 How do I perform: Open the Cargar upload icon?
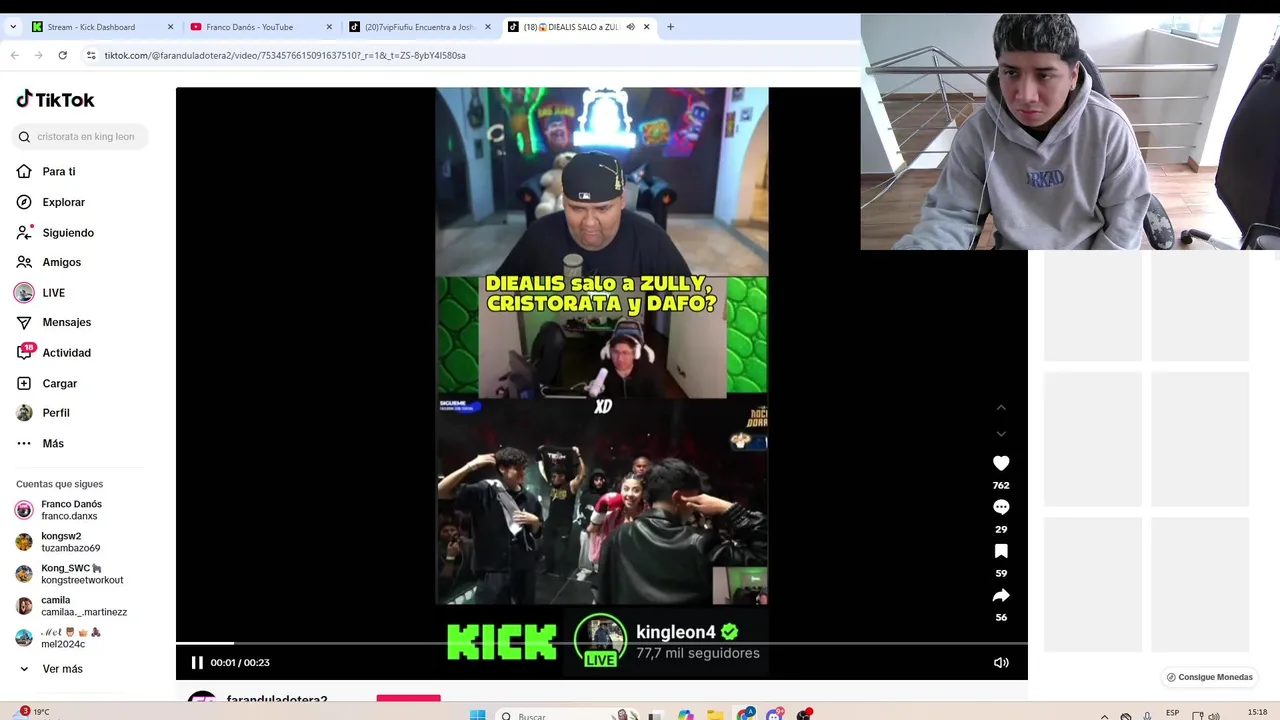click(x=24, y=383)
